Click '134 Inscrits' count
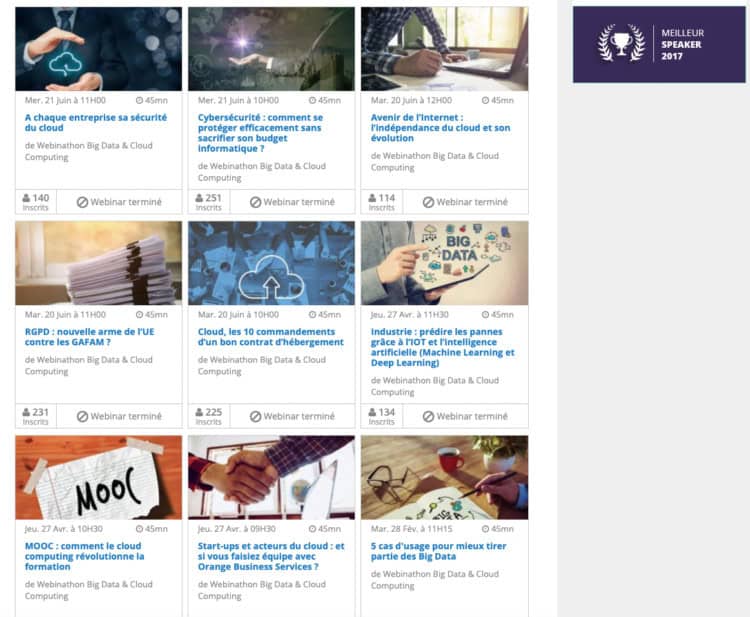Screen dimensions: 750x617 pos(381,416)
